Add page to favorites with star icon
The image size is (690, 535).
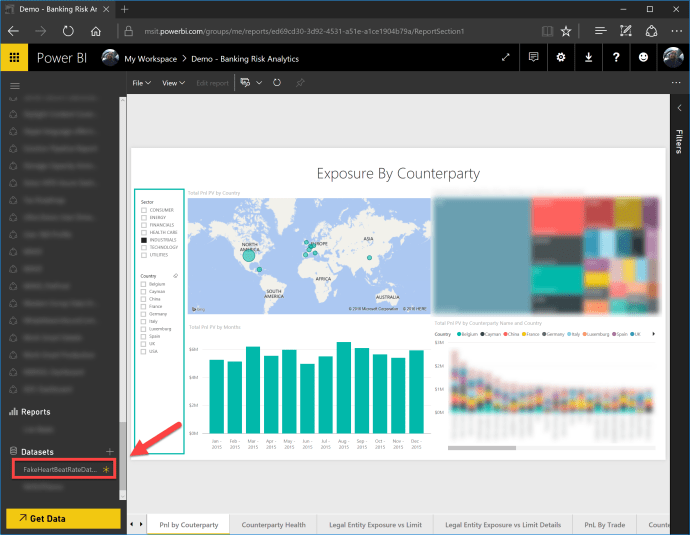click(x=566, y=31)
